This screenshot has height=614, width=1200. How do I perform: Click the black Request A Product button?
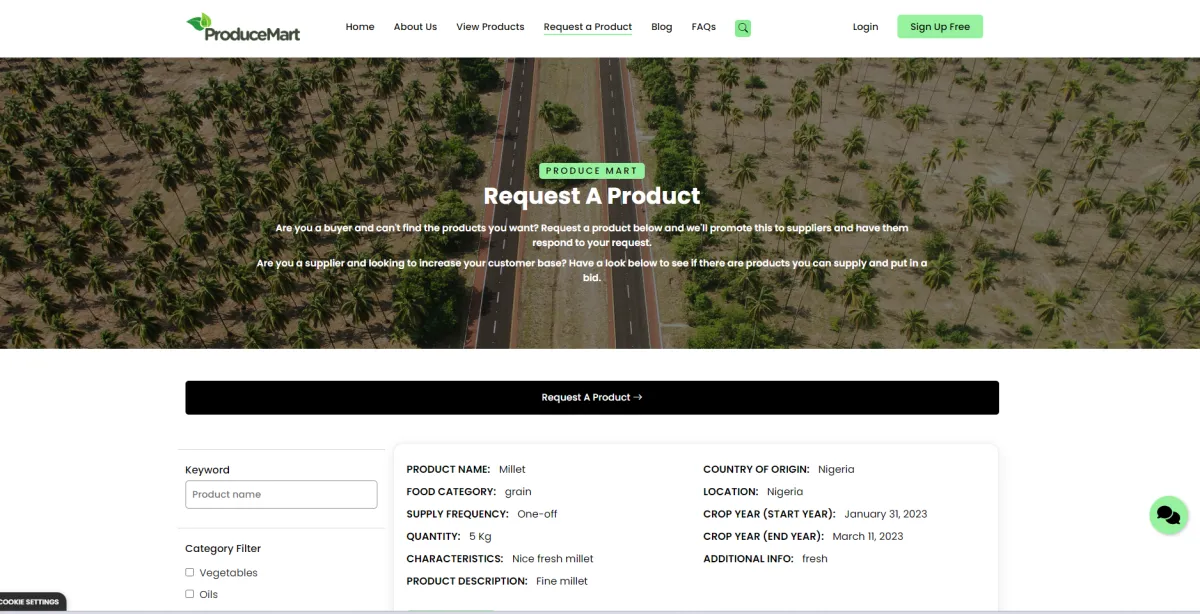pos(592,397)
